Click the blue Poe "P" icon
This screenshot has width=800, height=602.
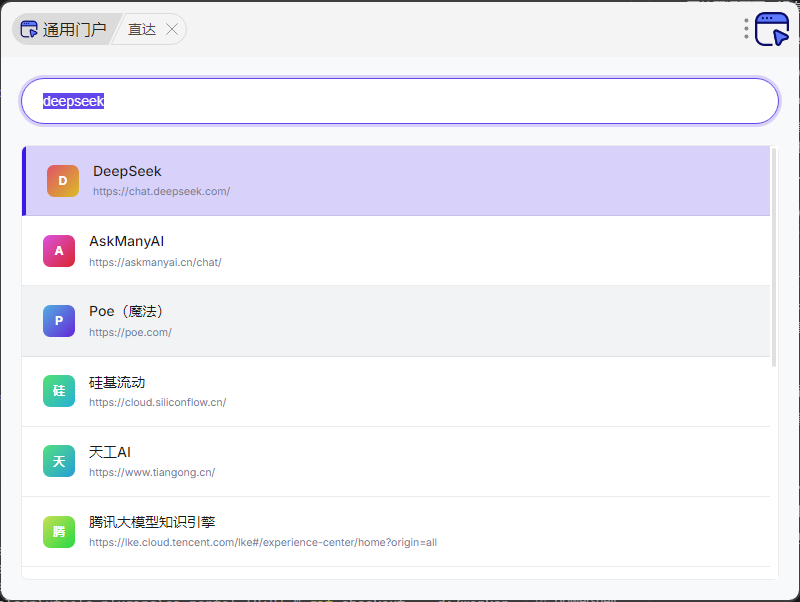pos(59,321)
